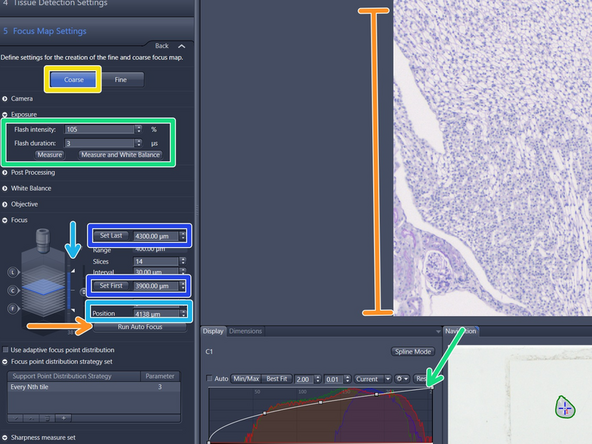The width and height of the screenshot is (592, 444).
Task: Click the Run Auto Focus button
Action: tap(140, 327)
